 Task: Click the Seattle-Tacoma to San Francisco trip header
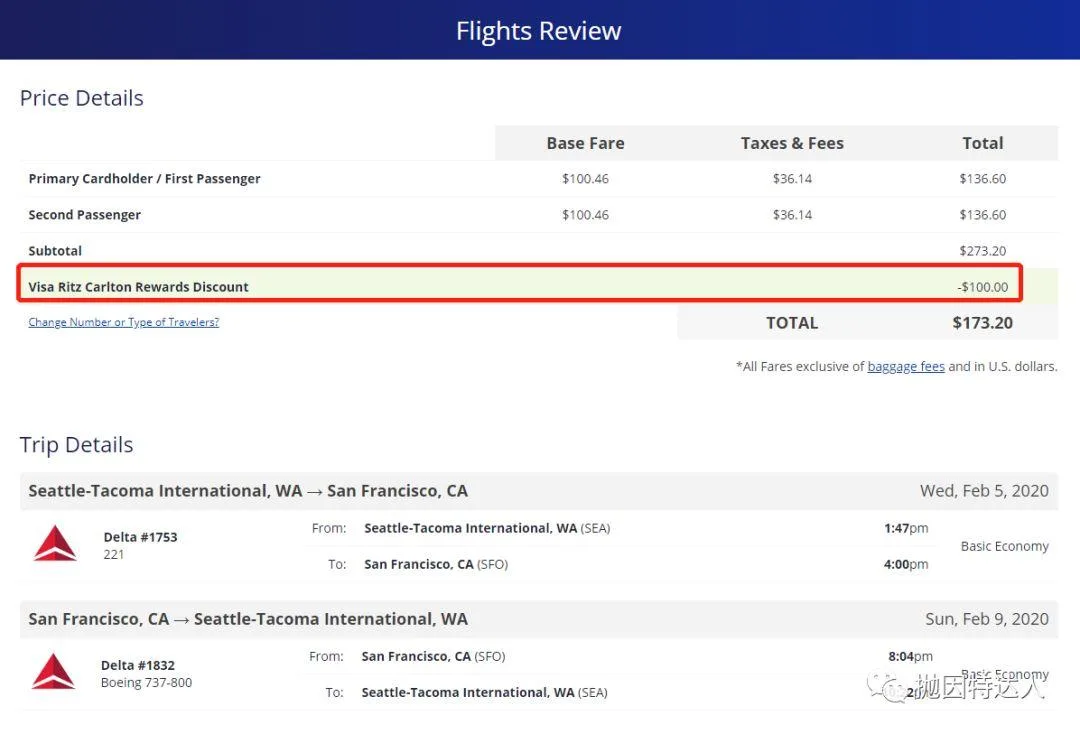point(248,491)
